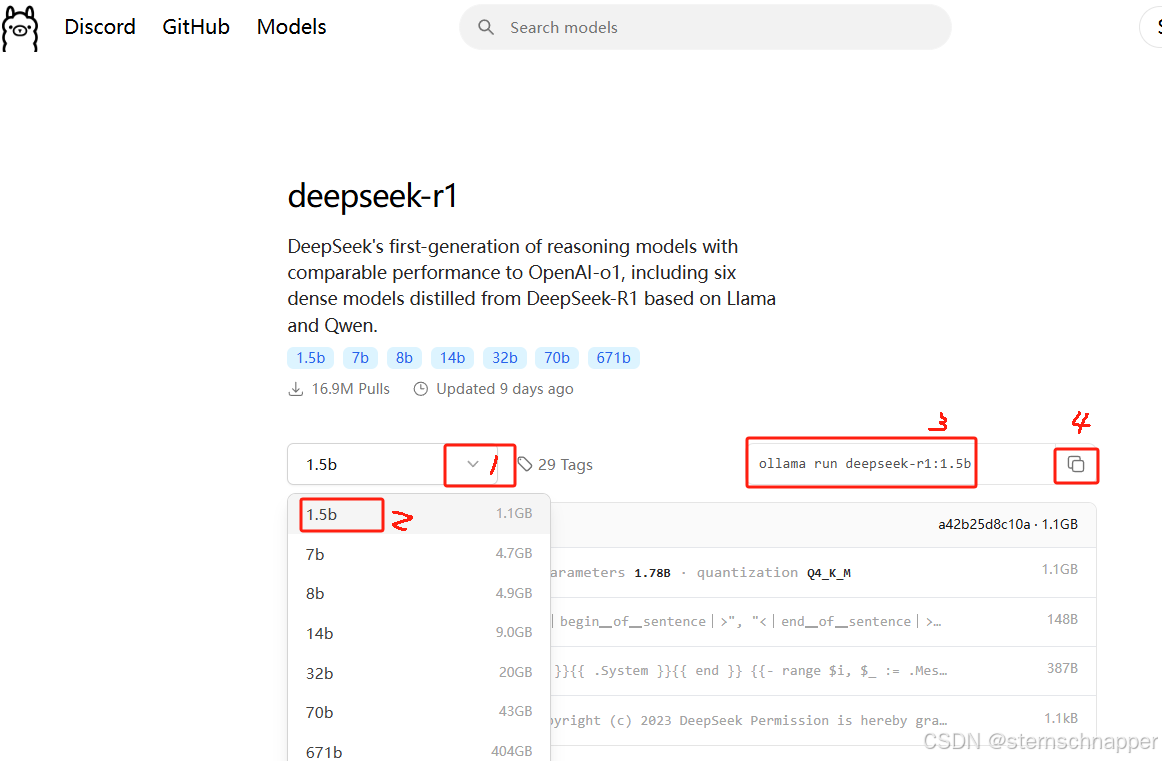Select the 70b size tag badge
1162x761 pixels.
557,358
